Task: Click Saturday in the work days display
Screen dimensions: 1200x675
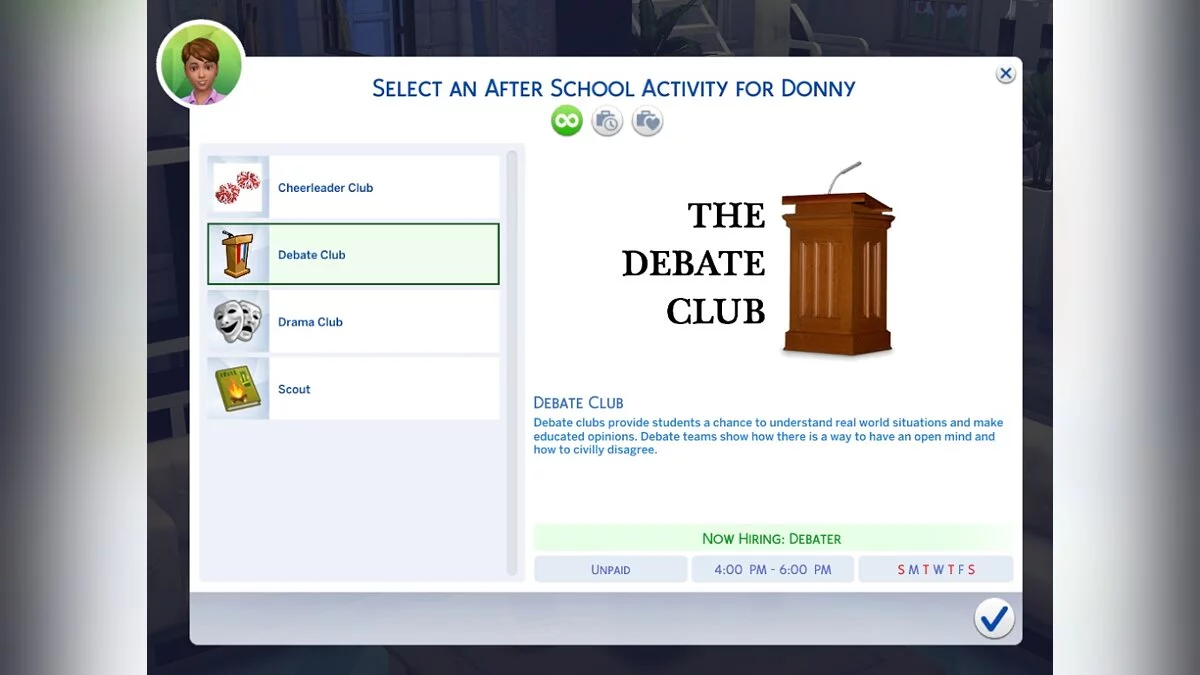Action: (972, 568)
